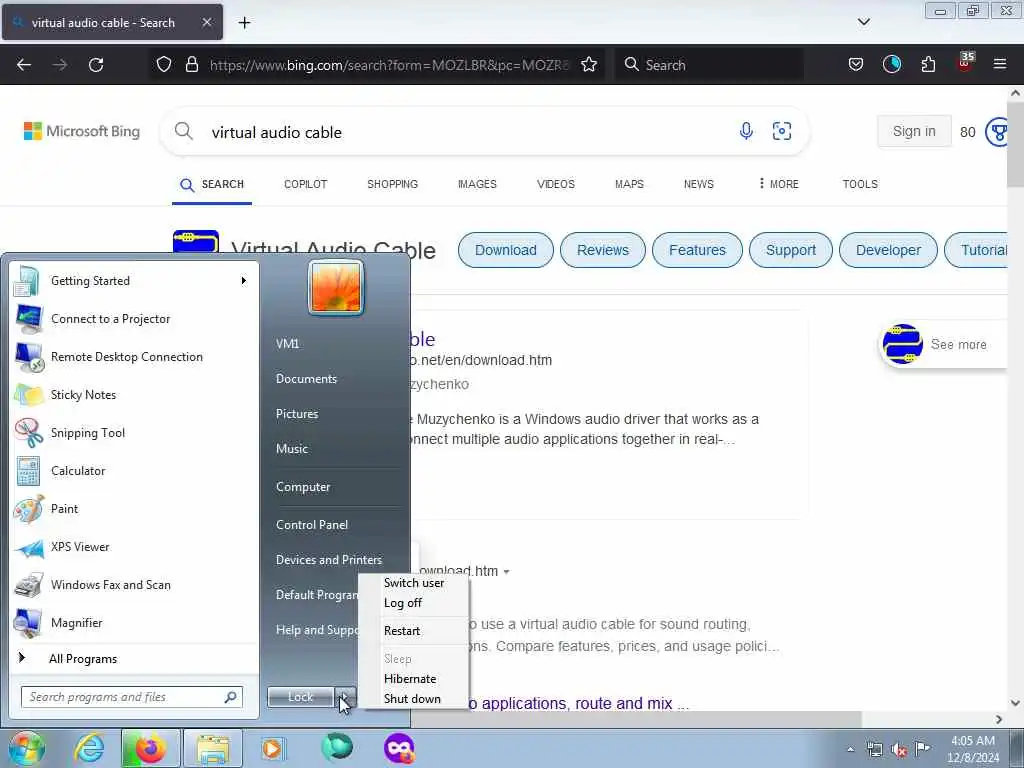Viewport: 1024px width, 768px height.
Task: Open Bing SHOPPING tab
Action: 392,184
